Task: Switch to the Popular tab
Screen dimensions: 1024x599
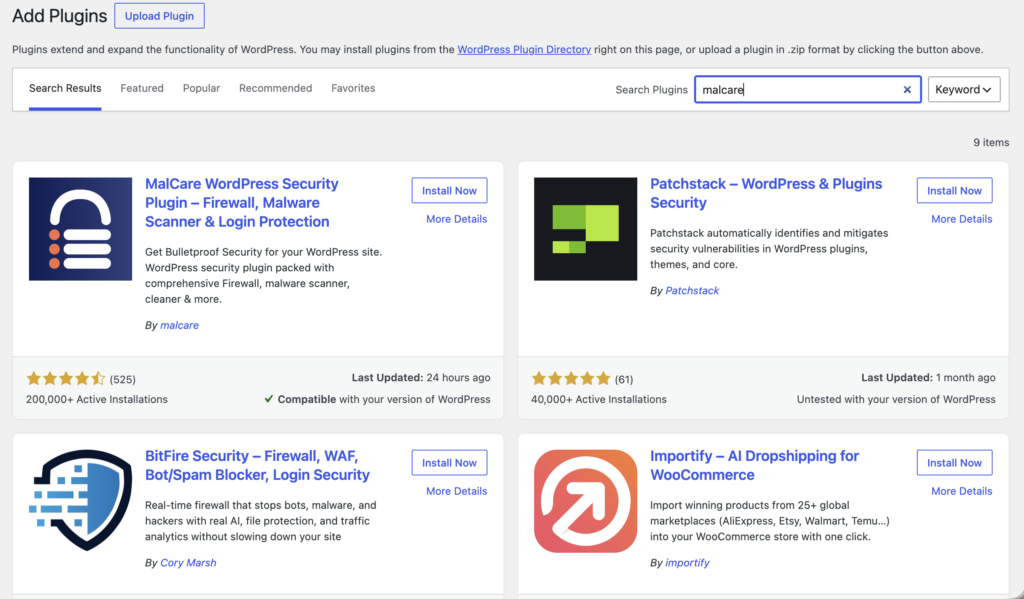Action: [201, 88]
